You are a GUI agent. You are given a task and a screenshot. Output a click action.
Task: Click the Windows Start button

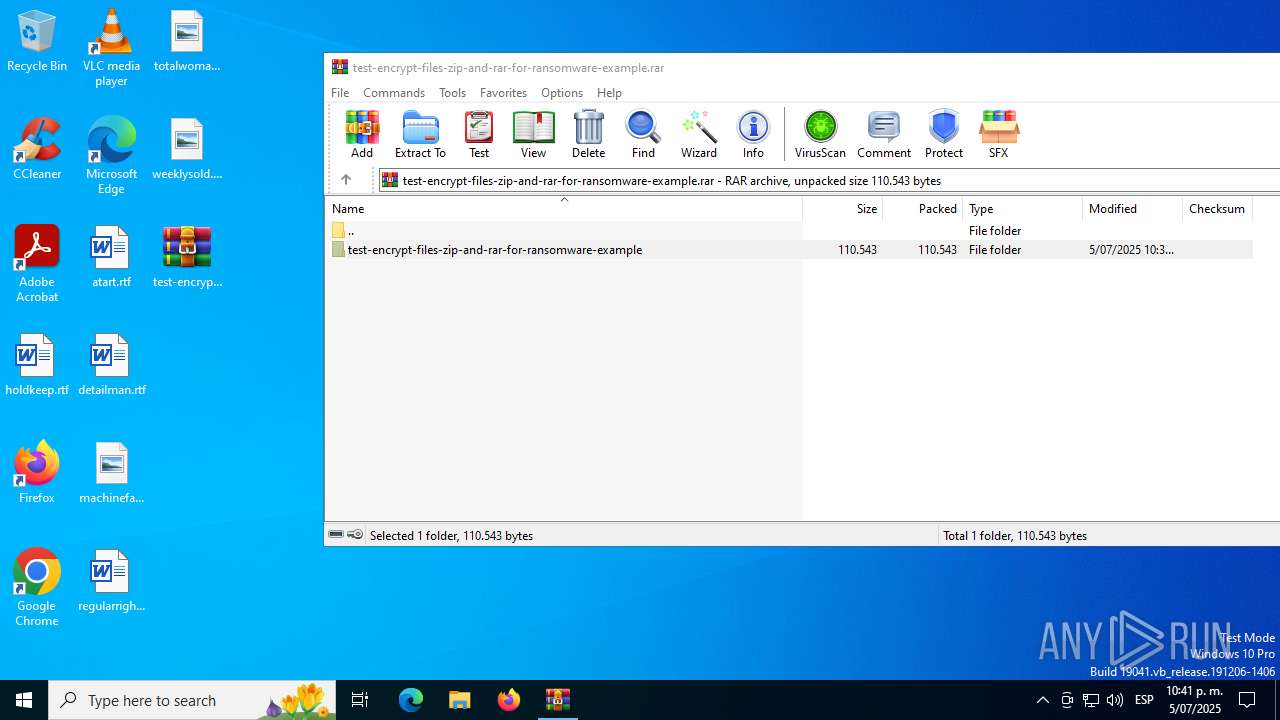point(24,700)
